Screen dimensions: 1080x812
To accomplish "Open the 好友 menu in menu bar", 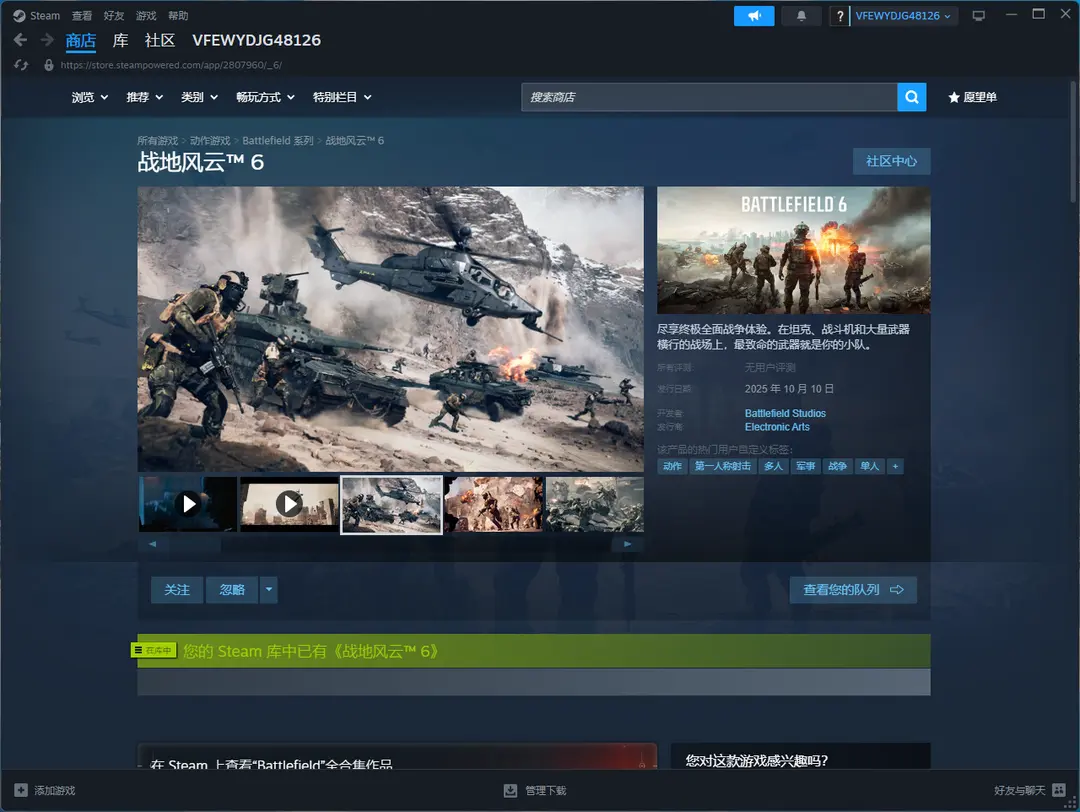I will point(114,16).
